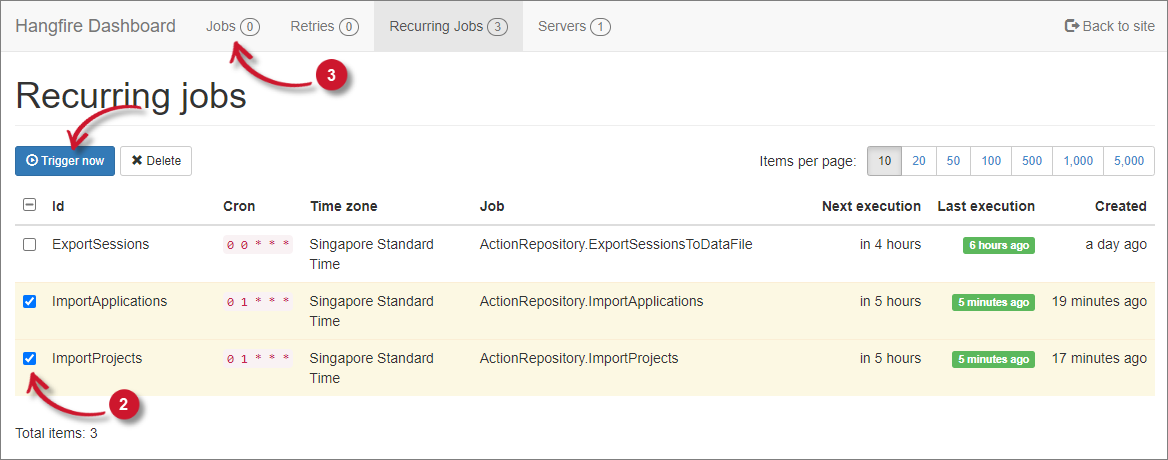Set items per page to 1,000
Screen dimensions: 1168x460
(x=1078, y=161)
